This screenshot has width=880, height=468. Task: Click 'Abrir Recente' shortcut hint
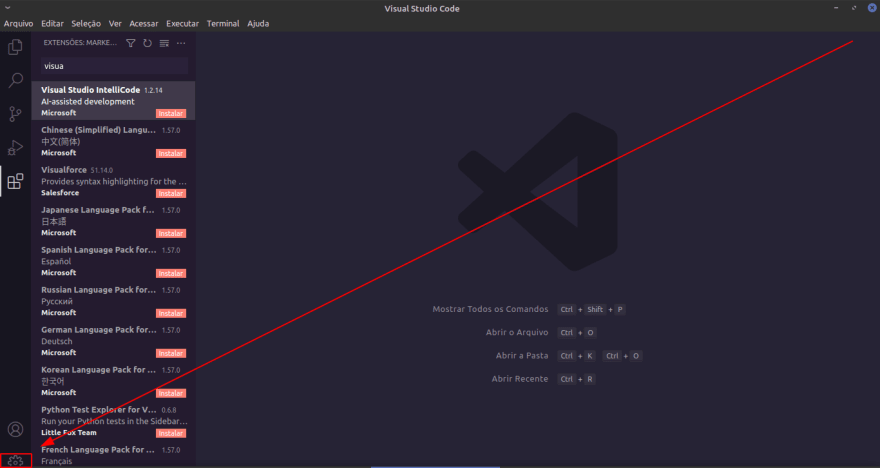click(x=520, y=379)
